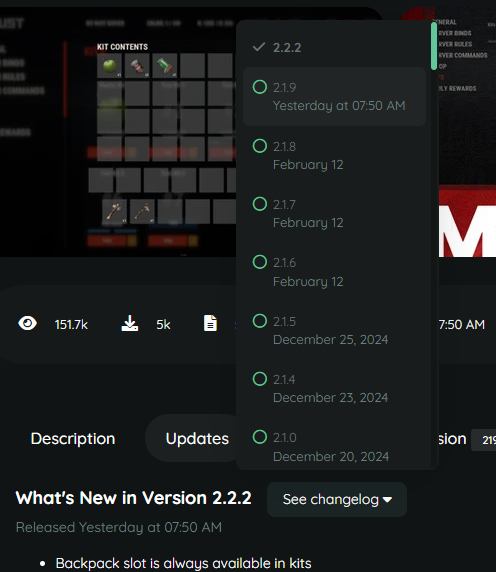This screenshot has width=496, height=572.
Task: Click the document file icon
Action: 210,323
